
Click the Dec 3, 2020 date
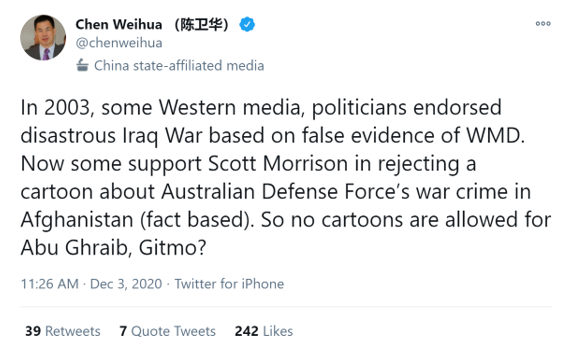tap(126, 284)
